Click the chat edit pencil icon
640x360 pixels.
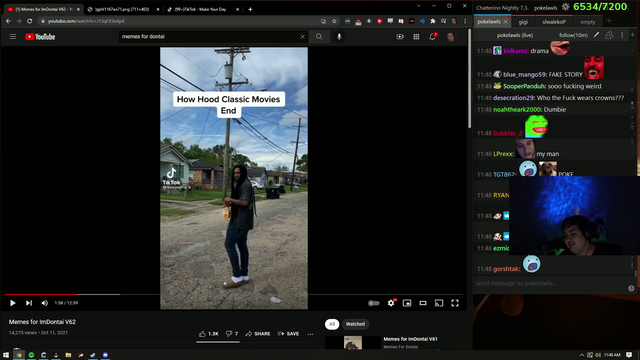(596, 35)
